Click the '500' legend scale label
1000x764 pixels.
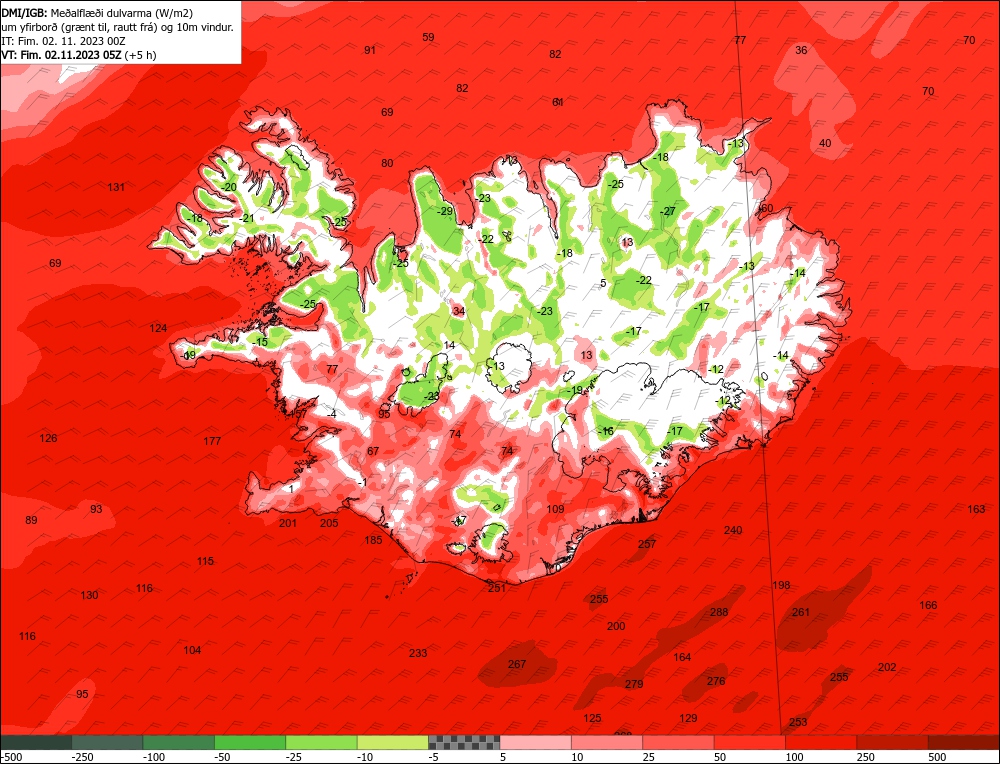point(937,757)
